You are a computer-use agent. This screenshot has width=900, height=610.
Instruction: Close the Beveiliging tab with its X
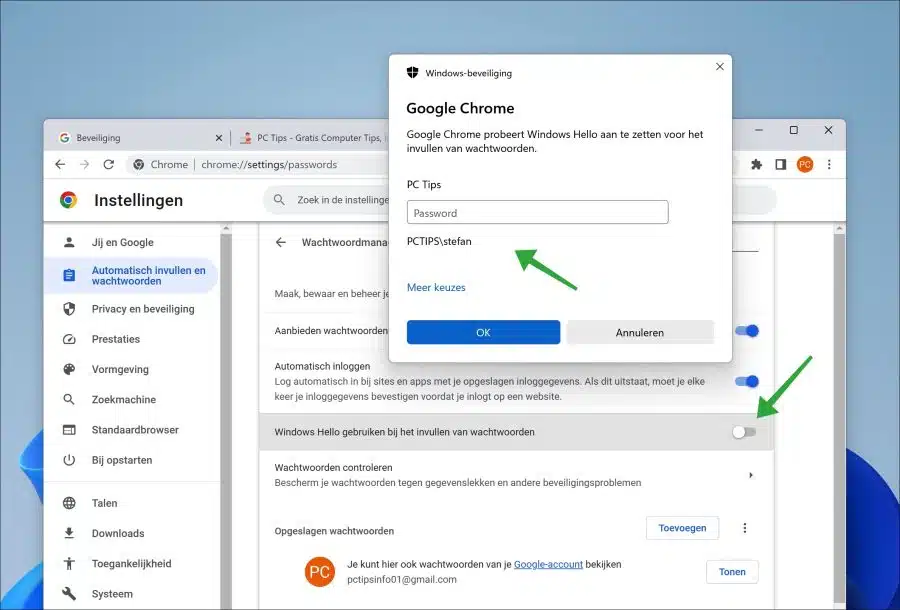pos(219,138)
